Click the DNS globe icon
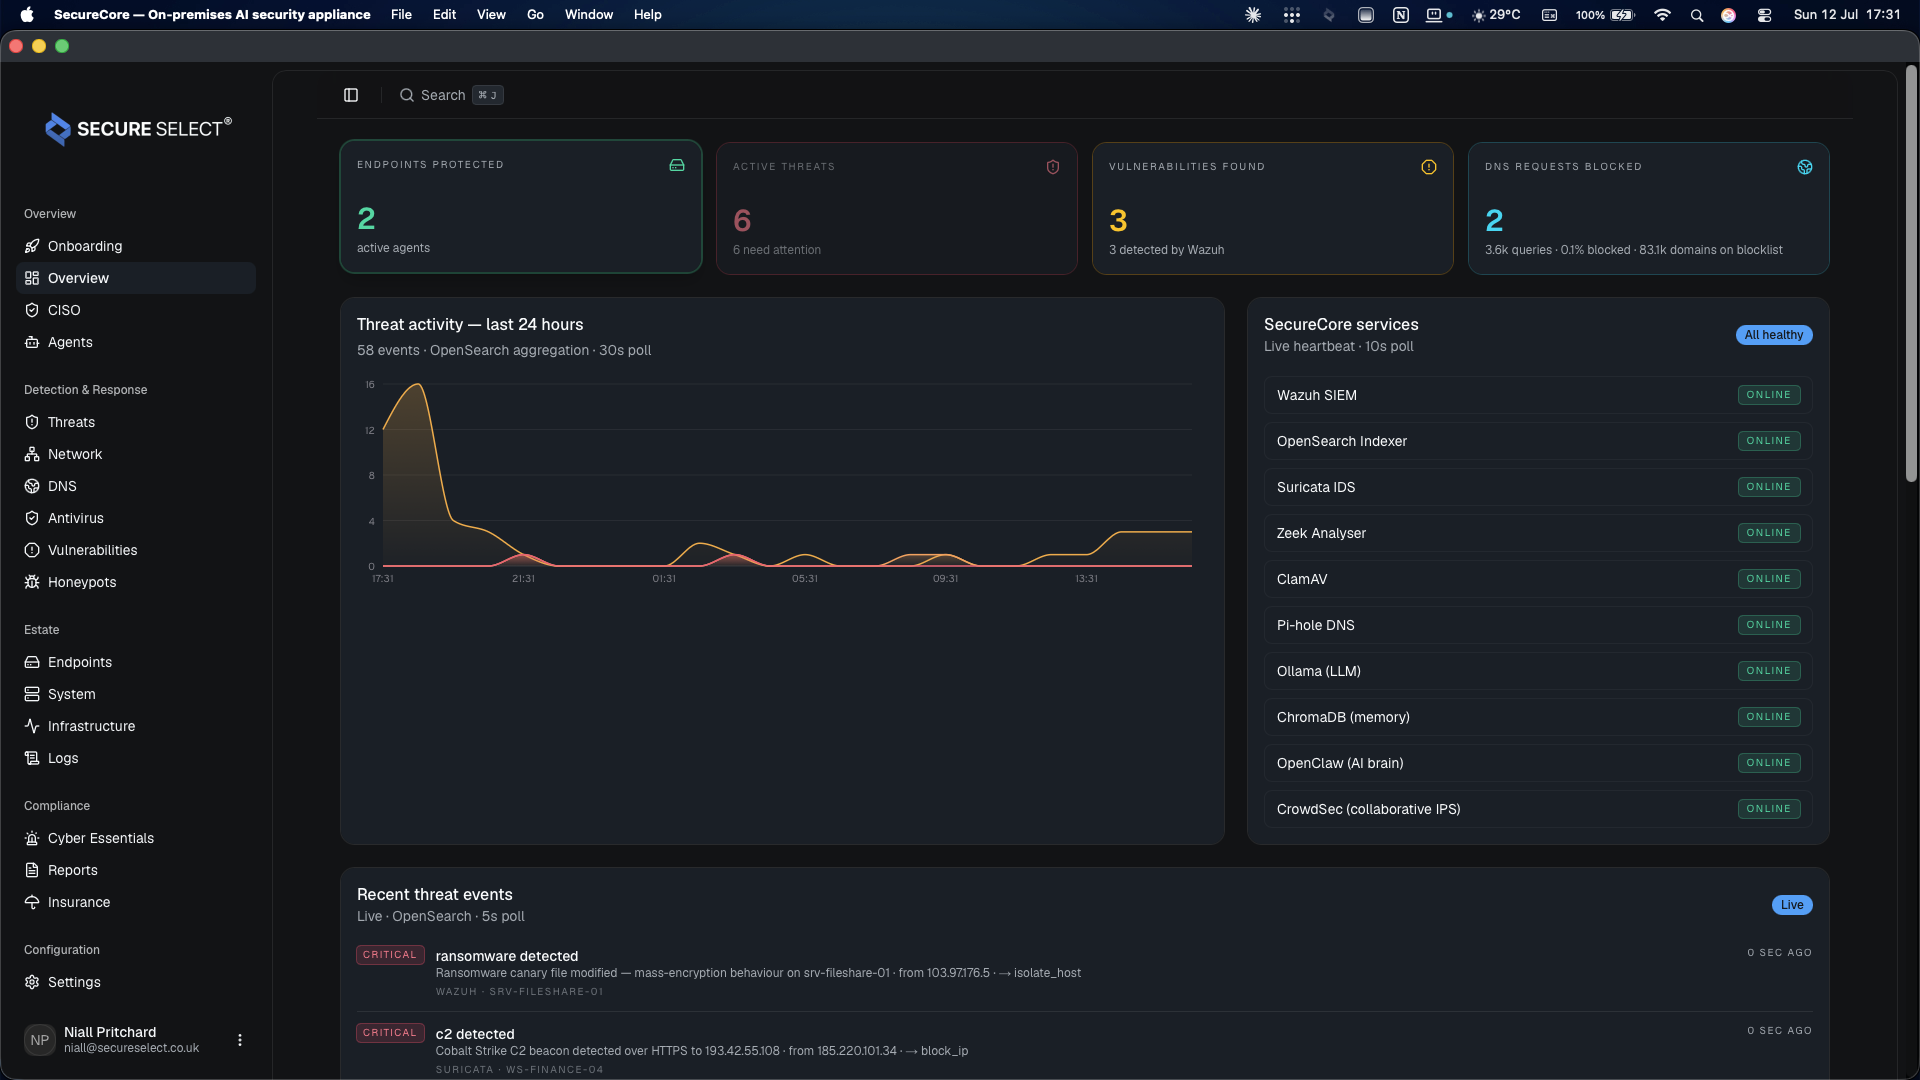The height and width of the screenshot is (1080, 1920). point(32,486)
